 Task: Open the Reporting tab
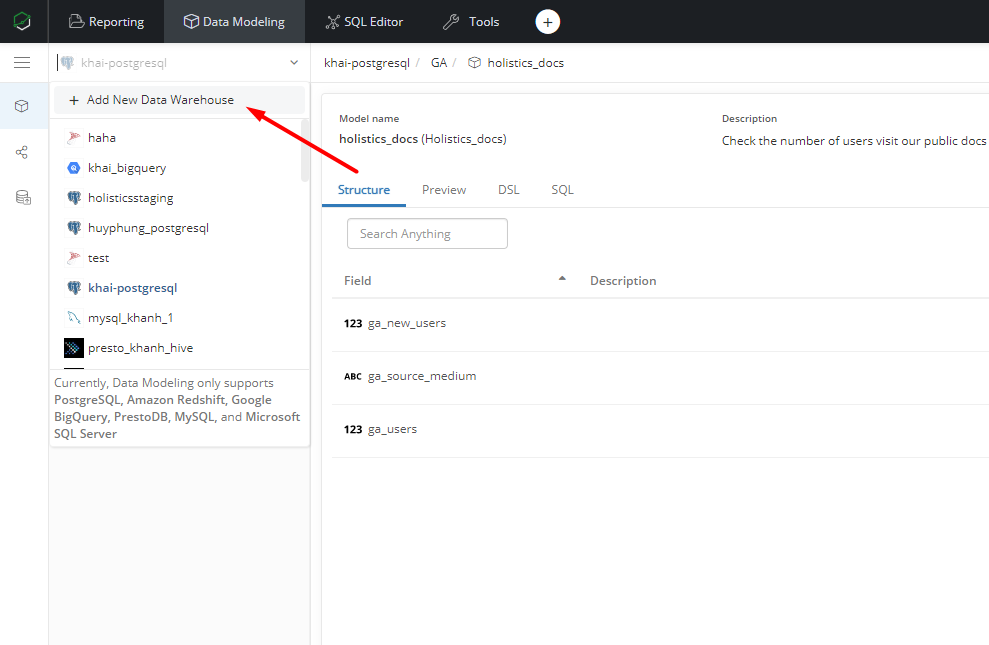point(107,21)
